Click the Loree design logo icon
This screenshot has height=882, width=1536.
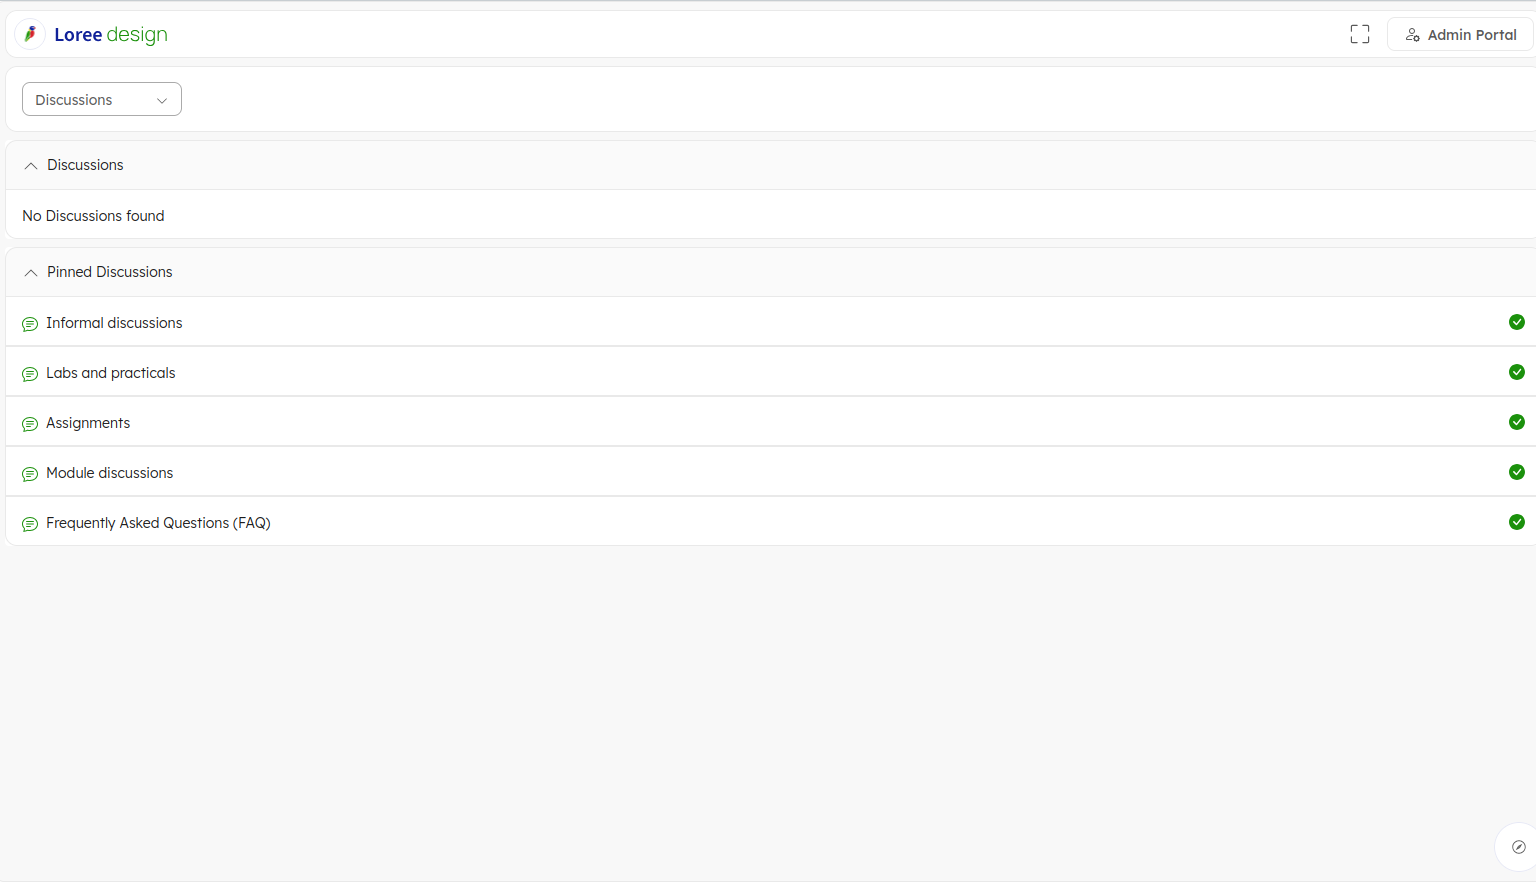[x=30, y=34]
